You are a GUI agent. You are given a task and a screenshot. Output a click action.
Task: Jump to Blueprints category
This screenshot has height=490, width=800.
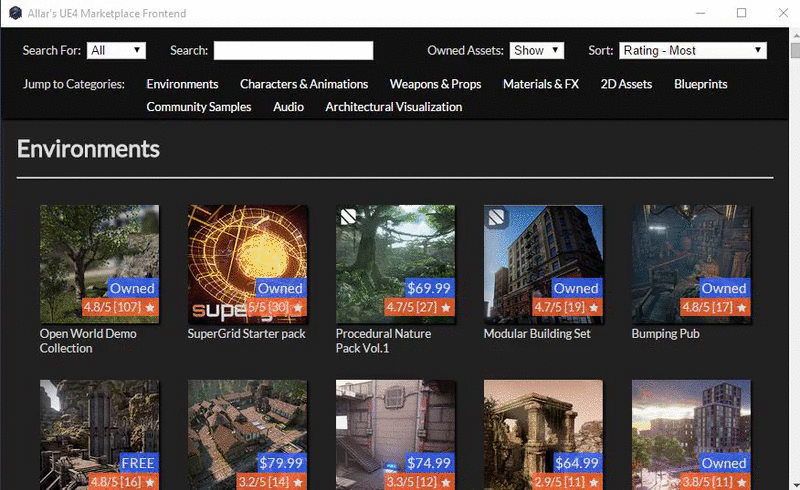tap(701, 84)
